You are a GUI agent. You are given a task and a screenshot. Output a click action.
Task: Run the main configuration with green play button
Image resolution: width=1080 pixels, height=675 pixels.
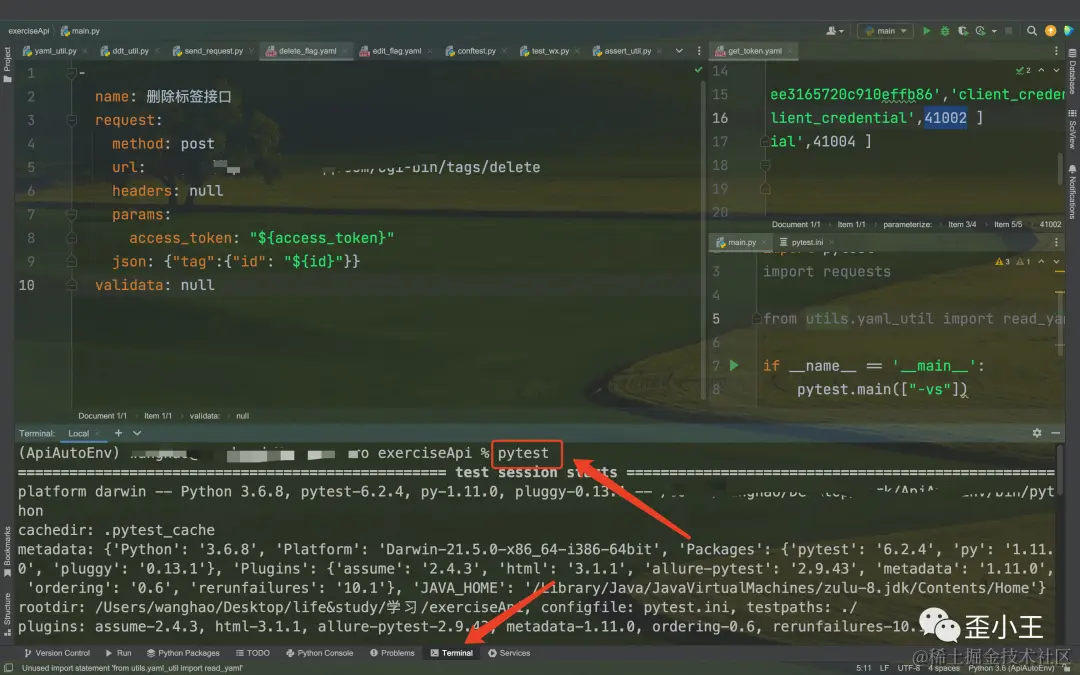926,31
